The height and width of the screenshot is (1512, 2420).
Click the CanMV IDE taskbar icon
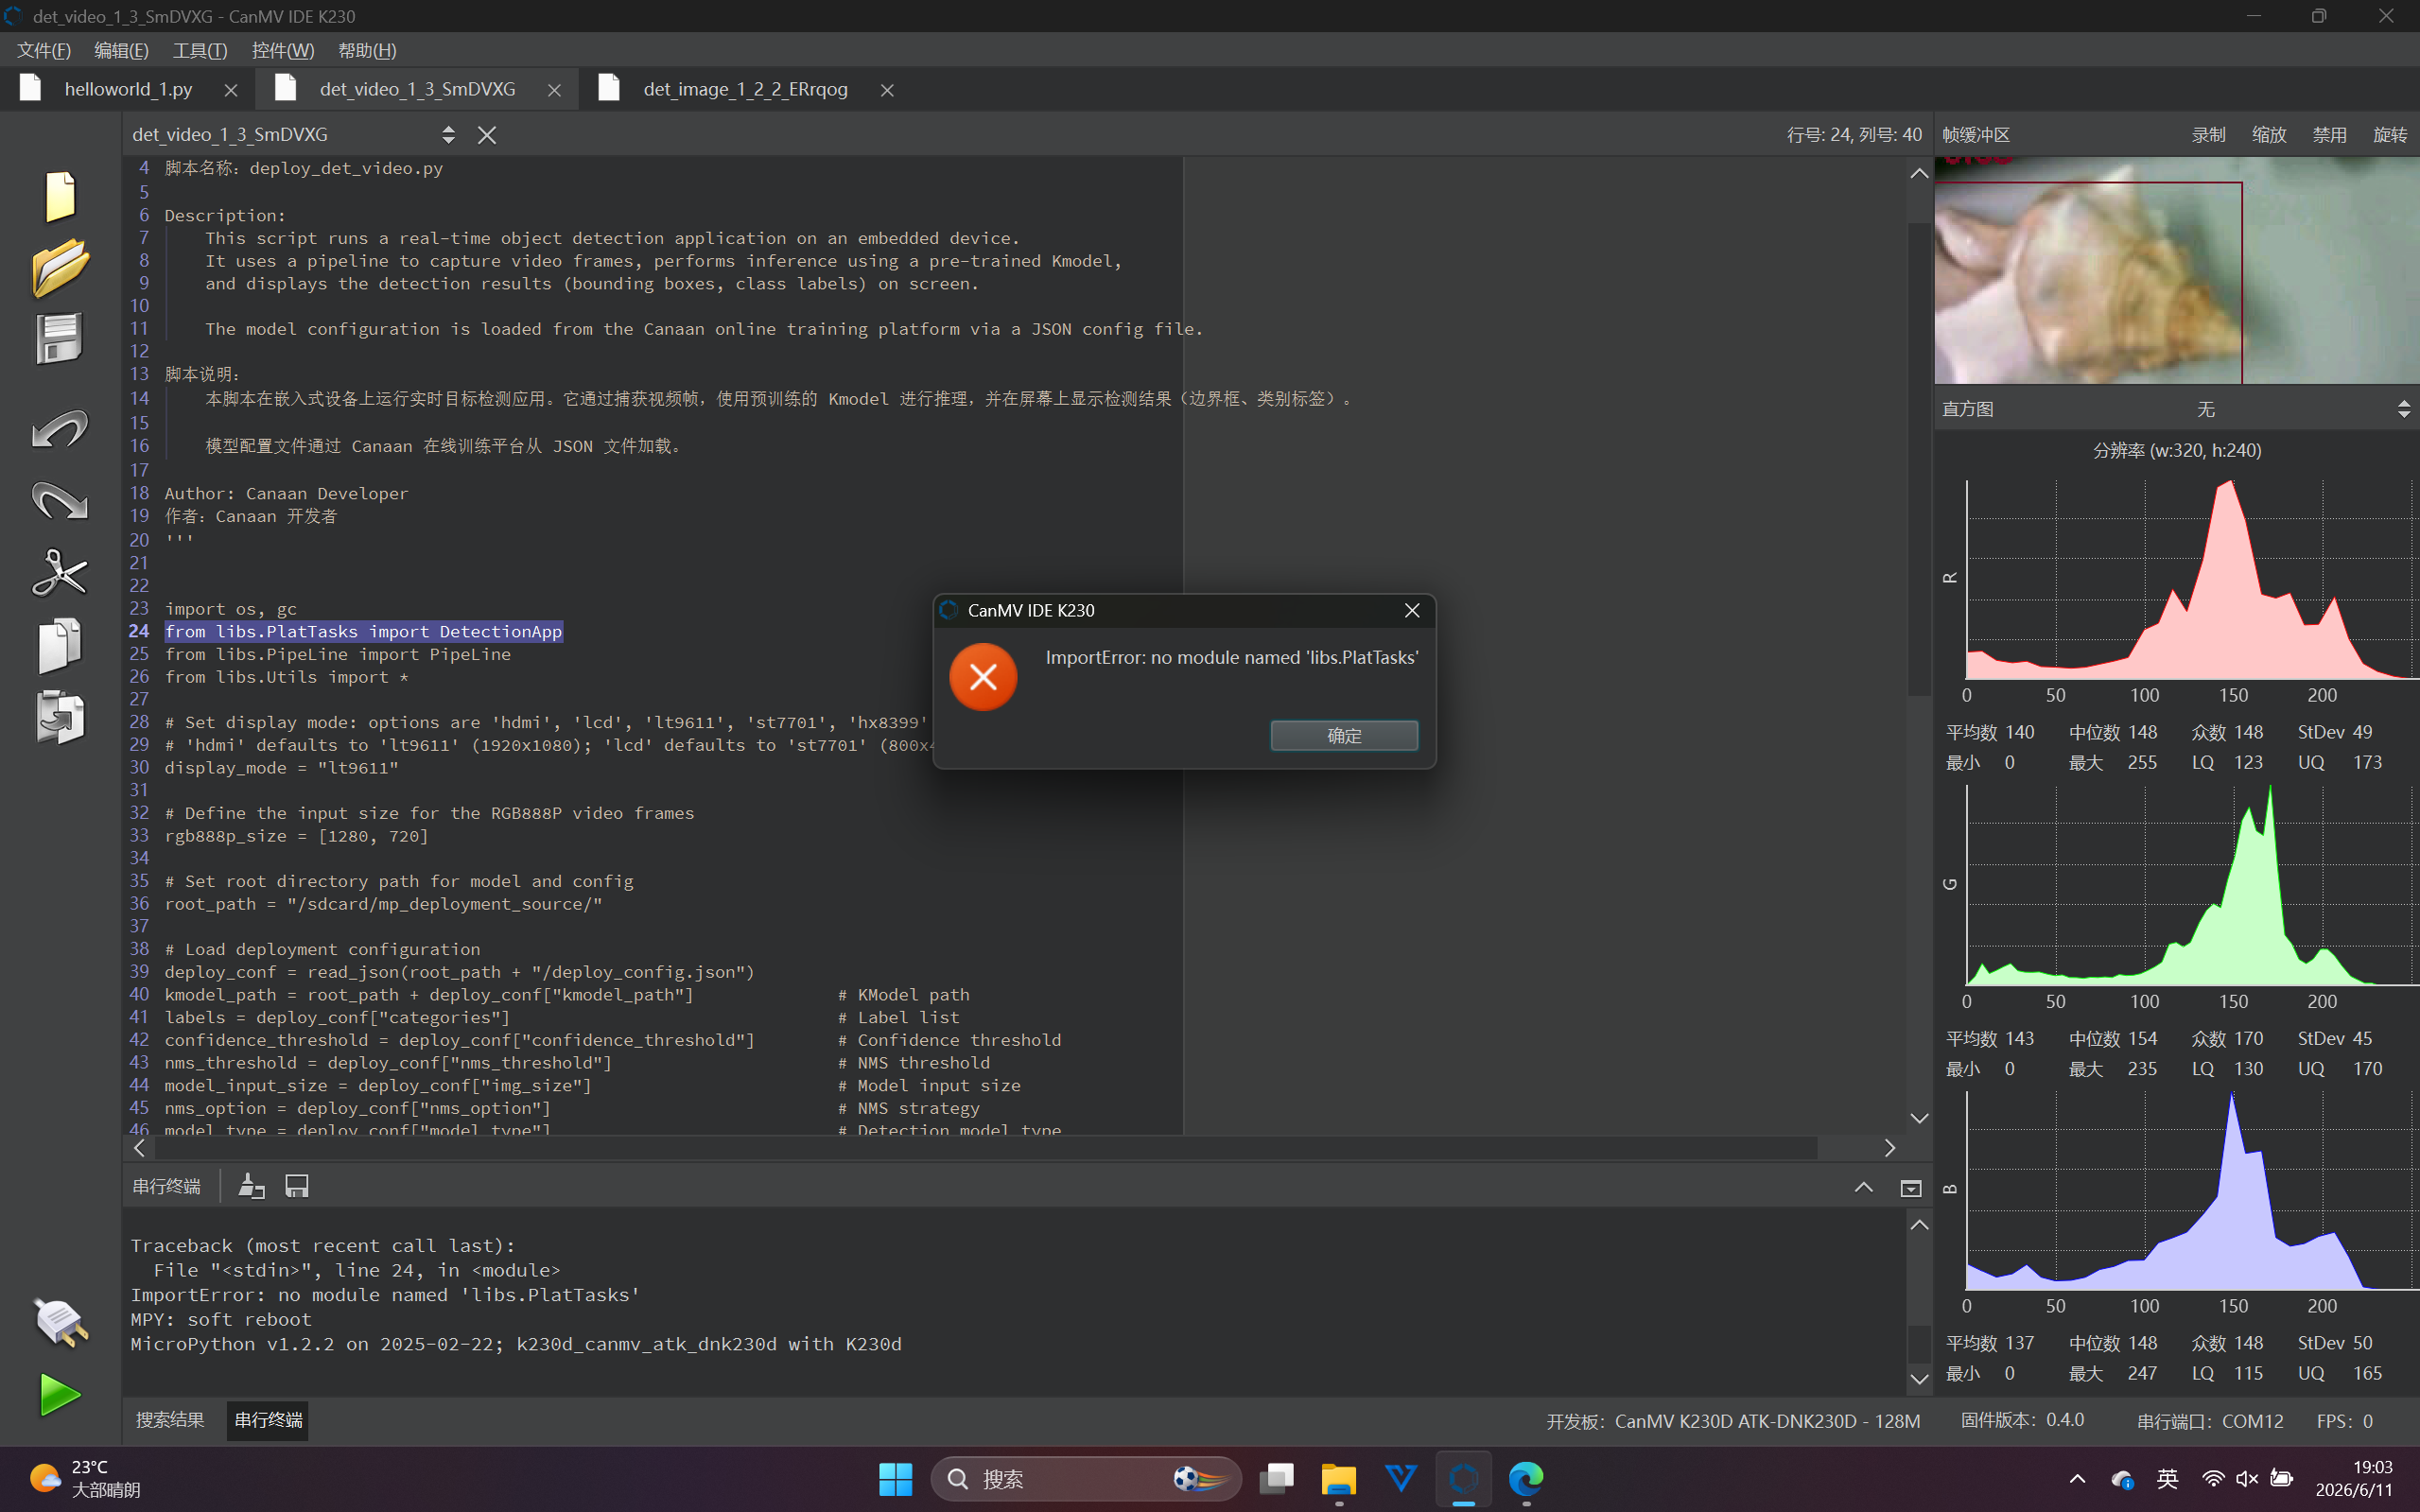click(x=1464, y=1479)
